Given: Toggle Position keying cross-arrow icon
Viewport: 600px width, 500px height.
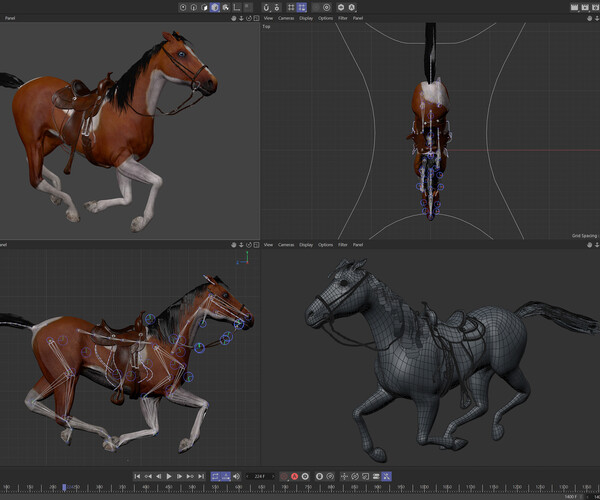Looking at the screenshot, I should (344, 476).
